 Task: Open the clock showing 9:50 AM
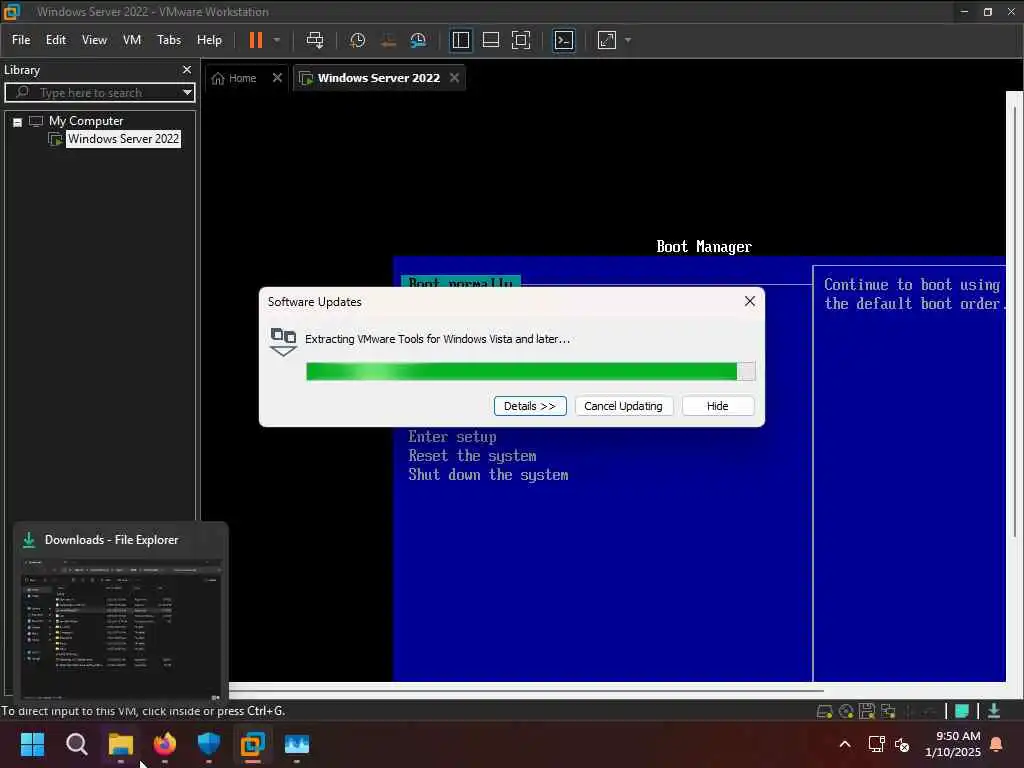tap(952, 744)
